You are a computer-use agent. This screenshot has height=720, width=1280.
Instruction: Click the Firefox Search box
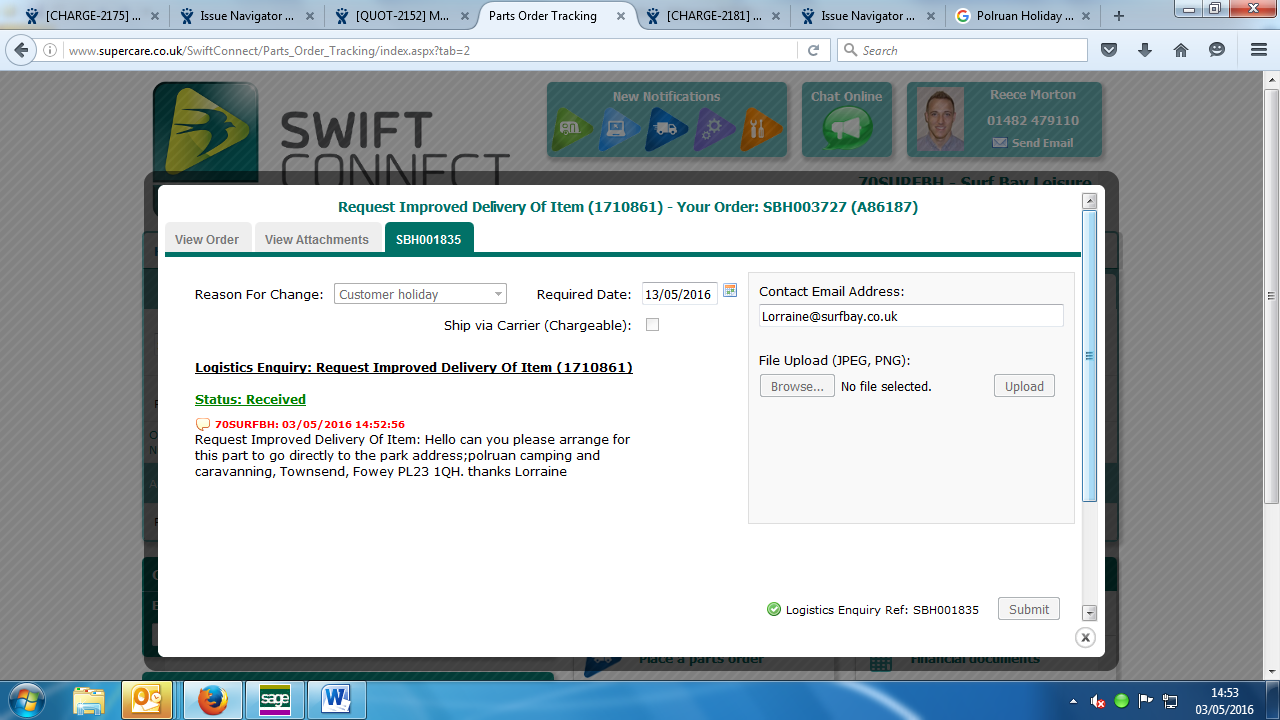[962, 50]
